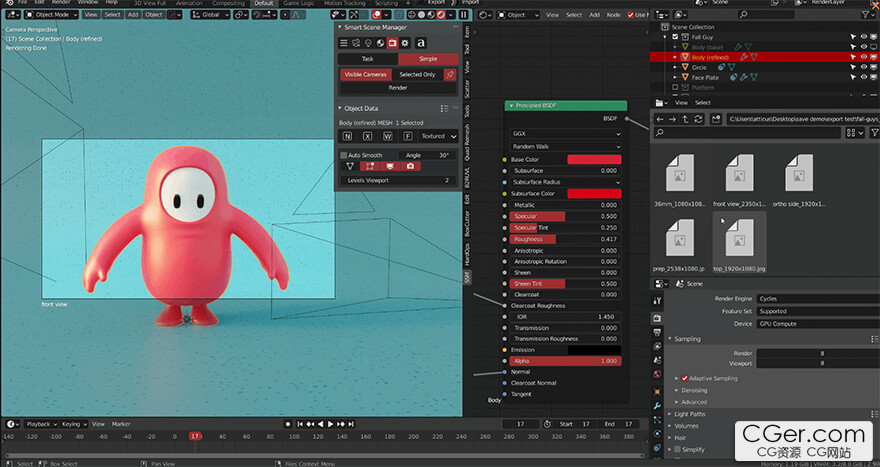The height and width of the screenshot is (467, 880).
Task: Click the Selected Only button
Action: coord(417,74)
